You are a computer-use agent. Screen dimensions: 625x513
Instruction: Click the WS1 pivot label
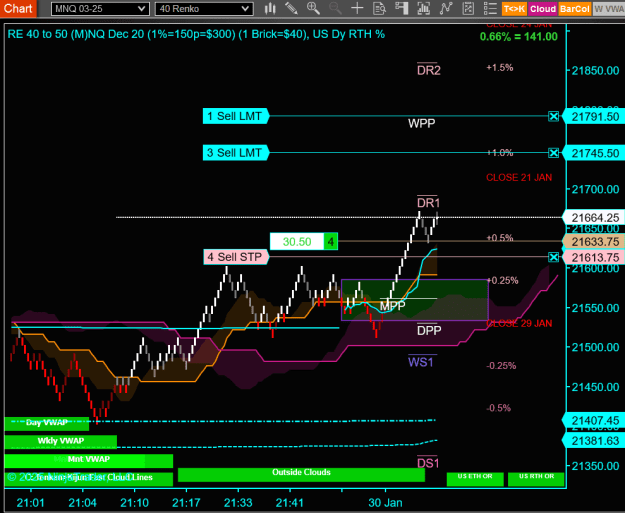pos(421,362)
